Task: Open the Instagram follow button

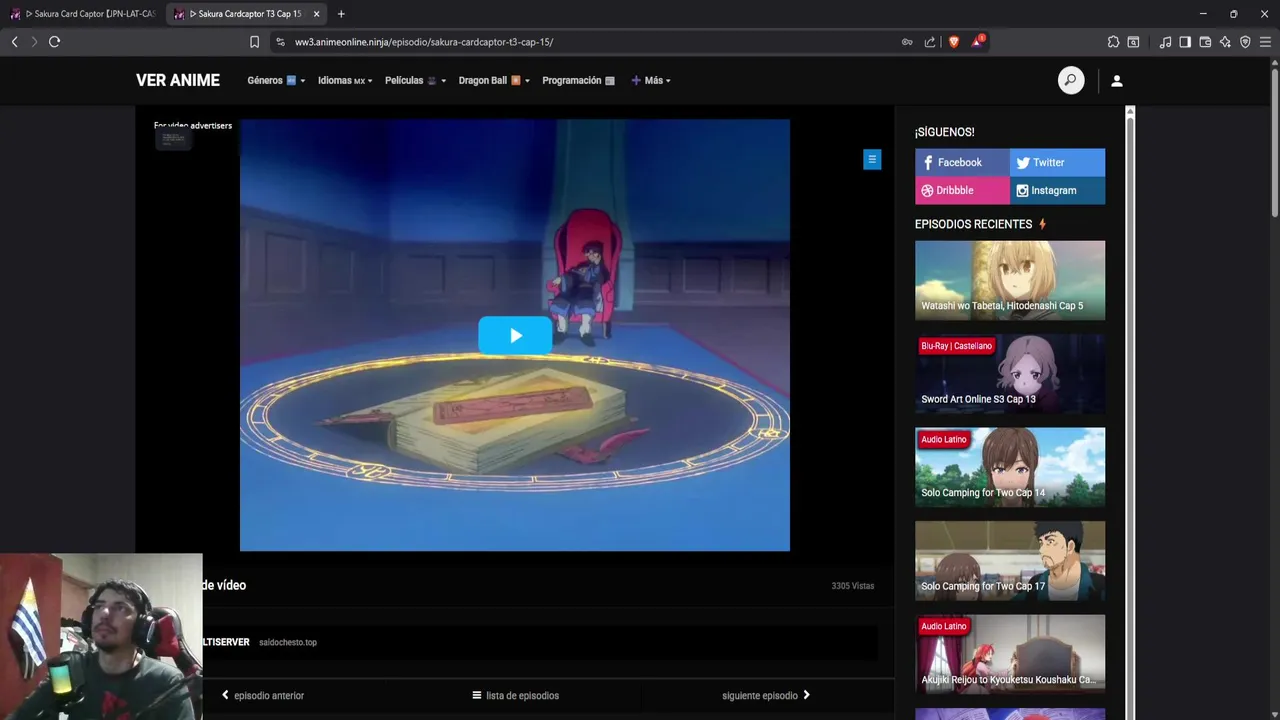Action: tap(1057, 190)
